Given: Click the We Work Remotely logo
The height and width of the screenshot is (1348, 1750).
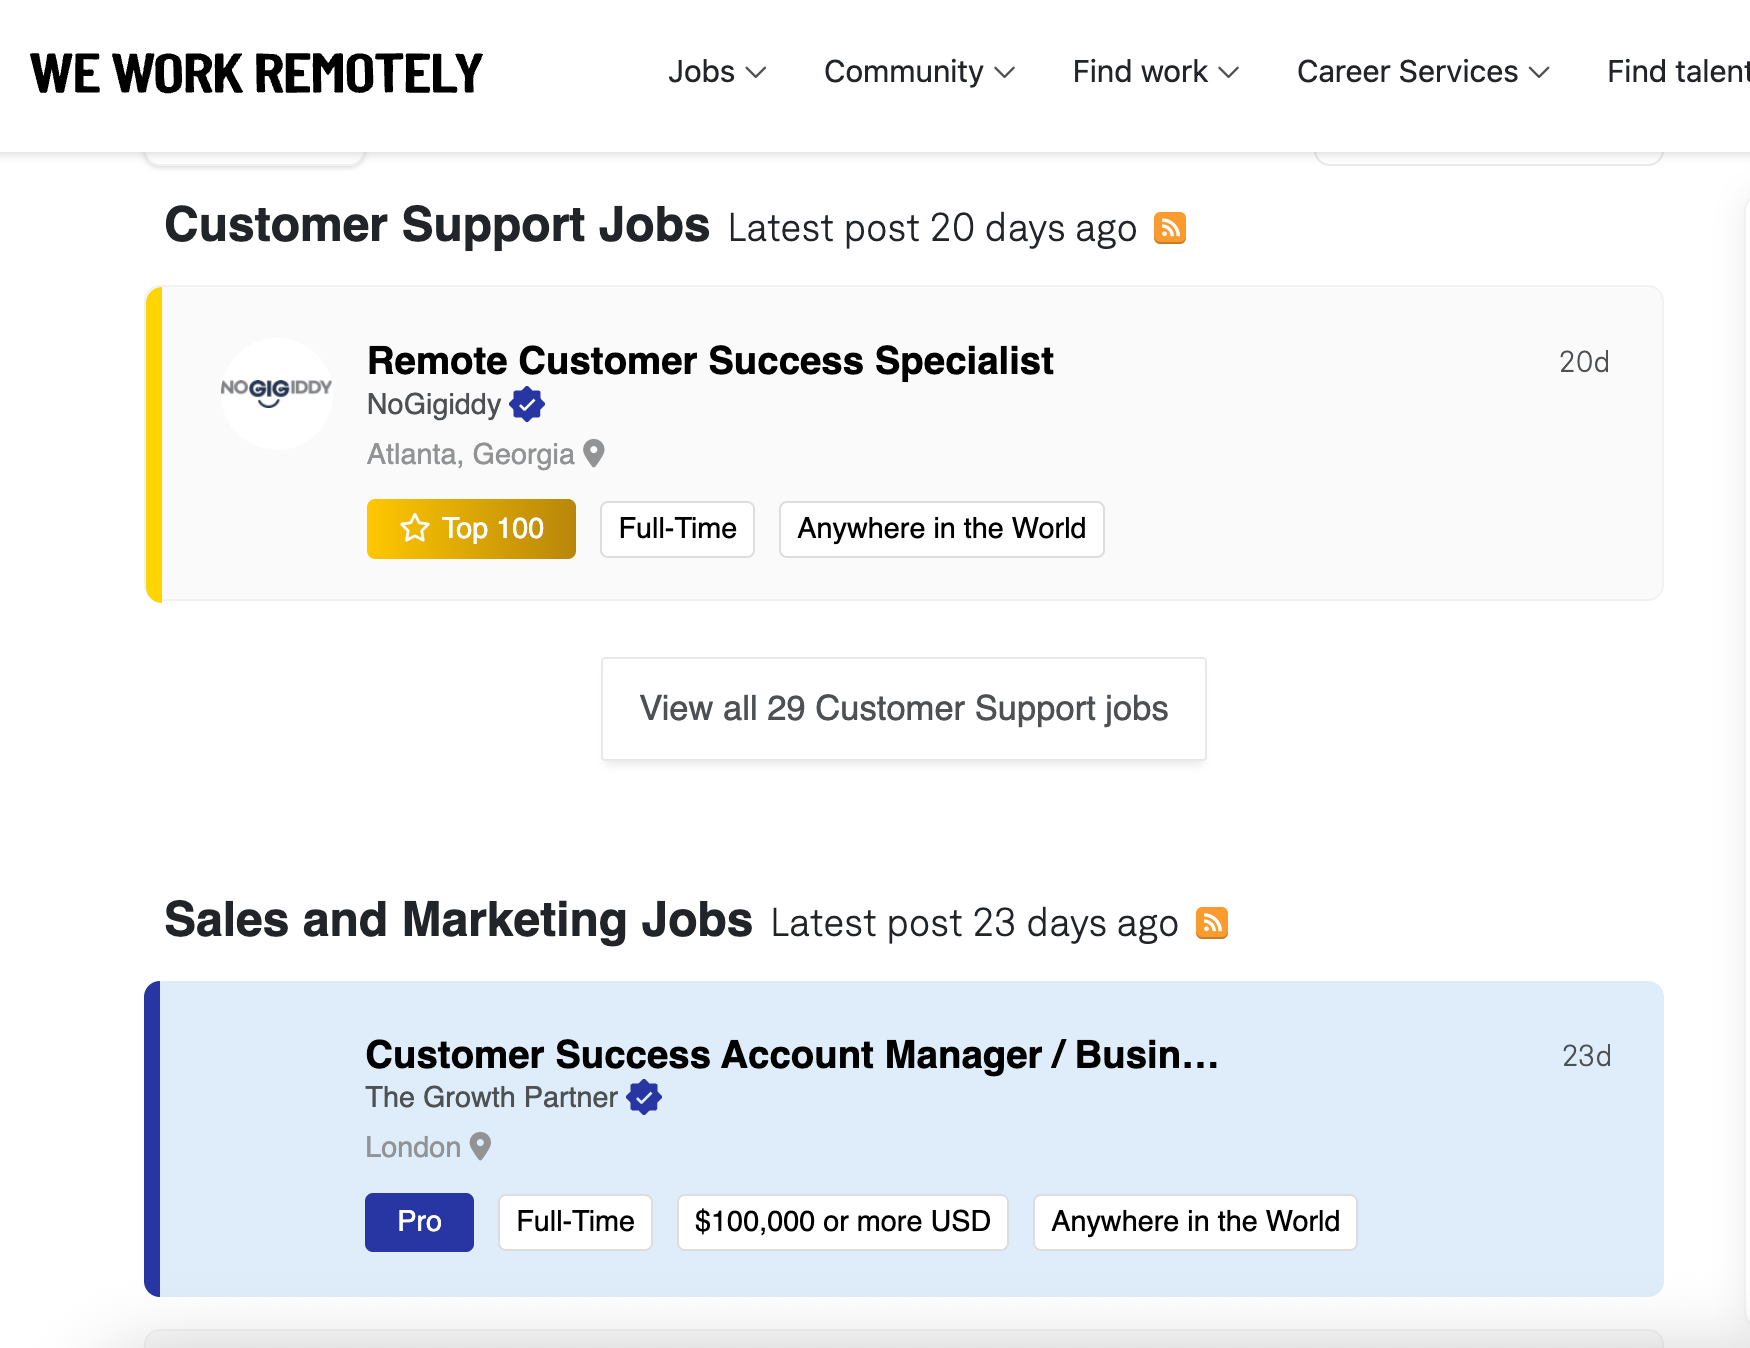Looking at the screenshot, I should coord(256,73).
